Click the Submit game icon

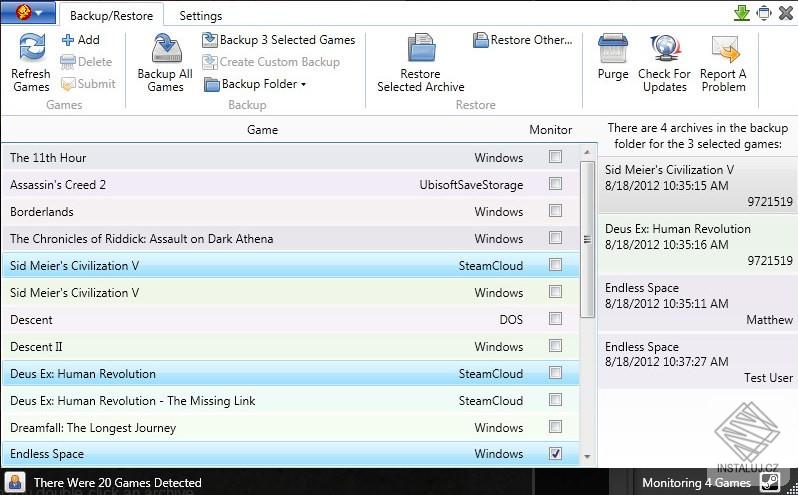click(68, 84)
